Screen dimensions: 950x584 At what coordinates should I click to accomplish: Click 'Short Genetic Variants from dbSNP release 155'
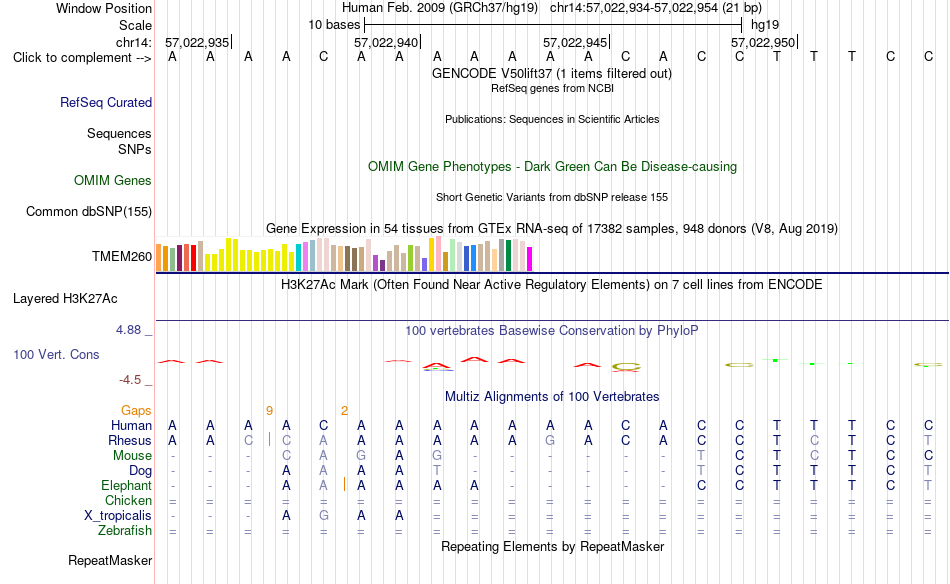click(x=552, y=197)
